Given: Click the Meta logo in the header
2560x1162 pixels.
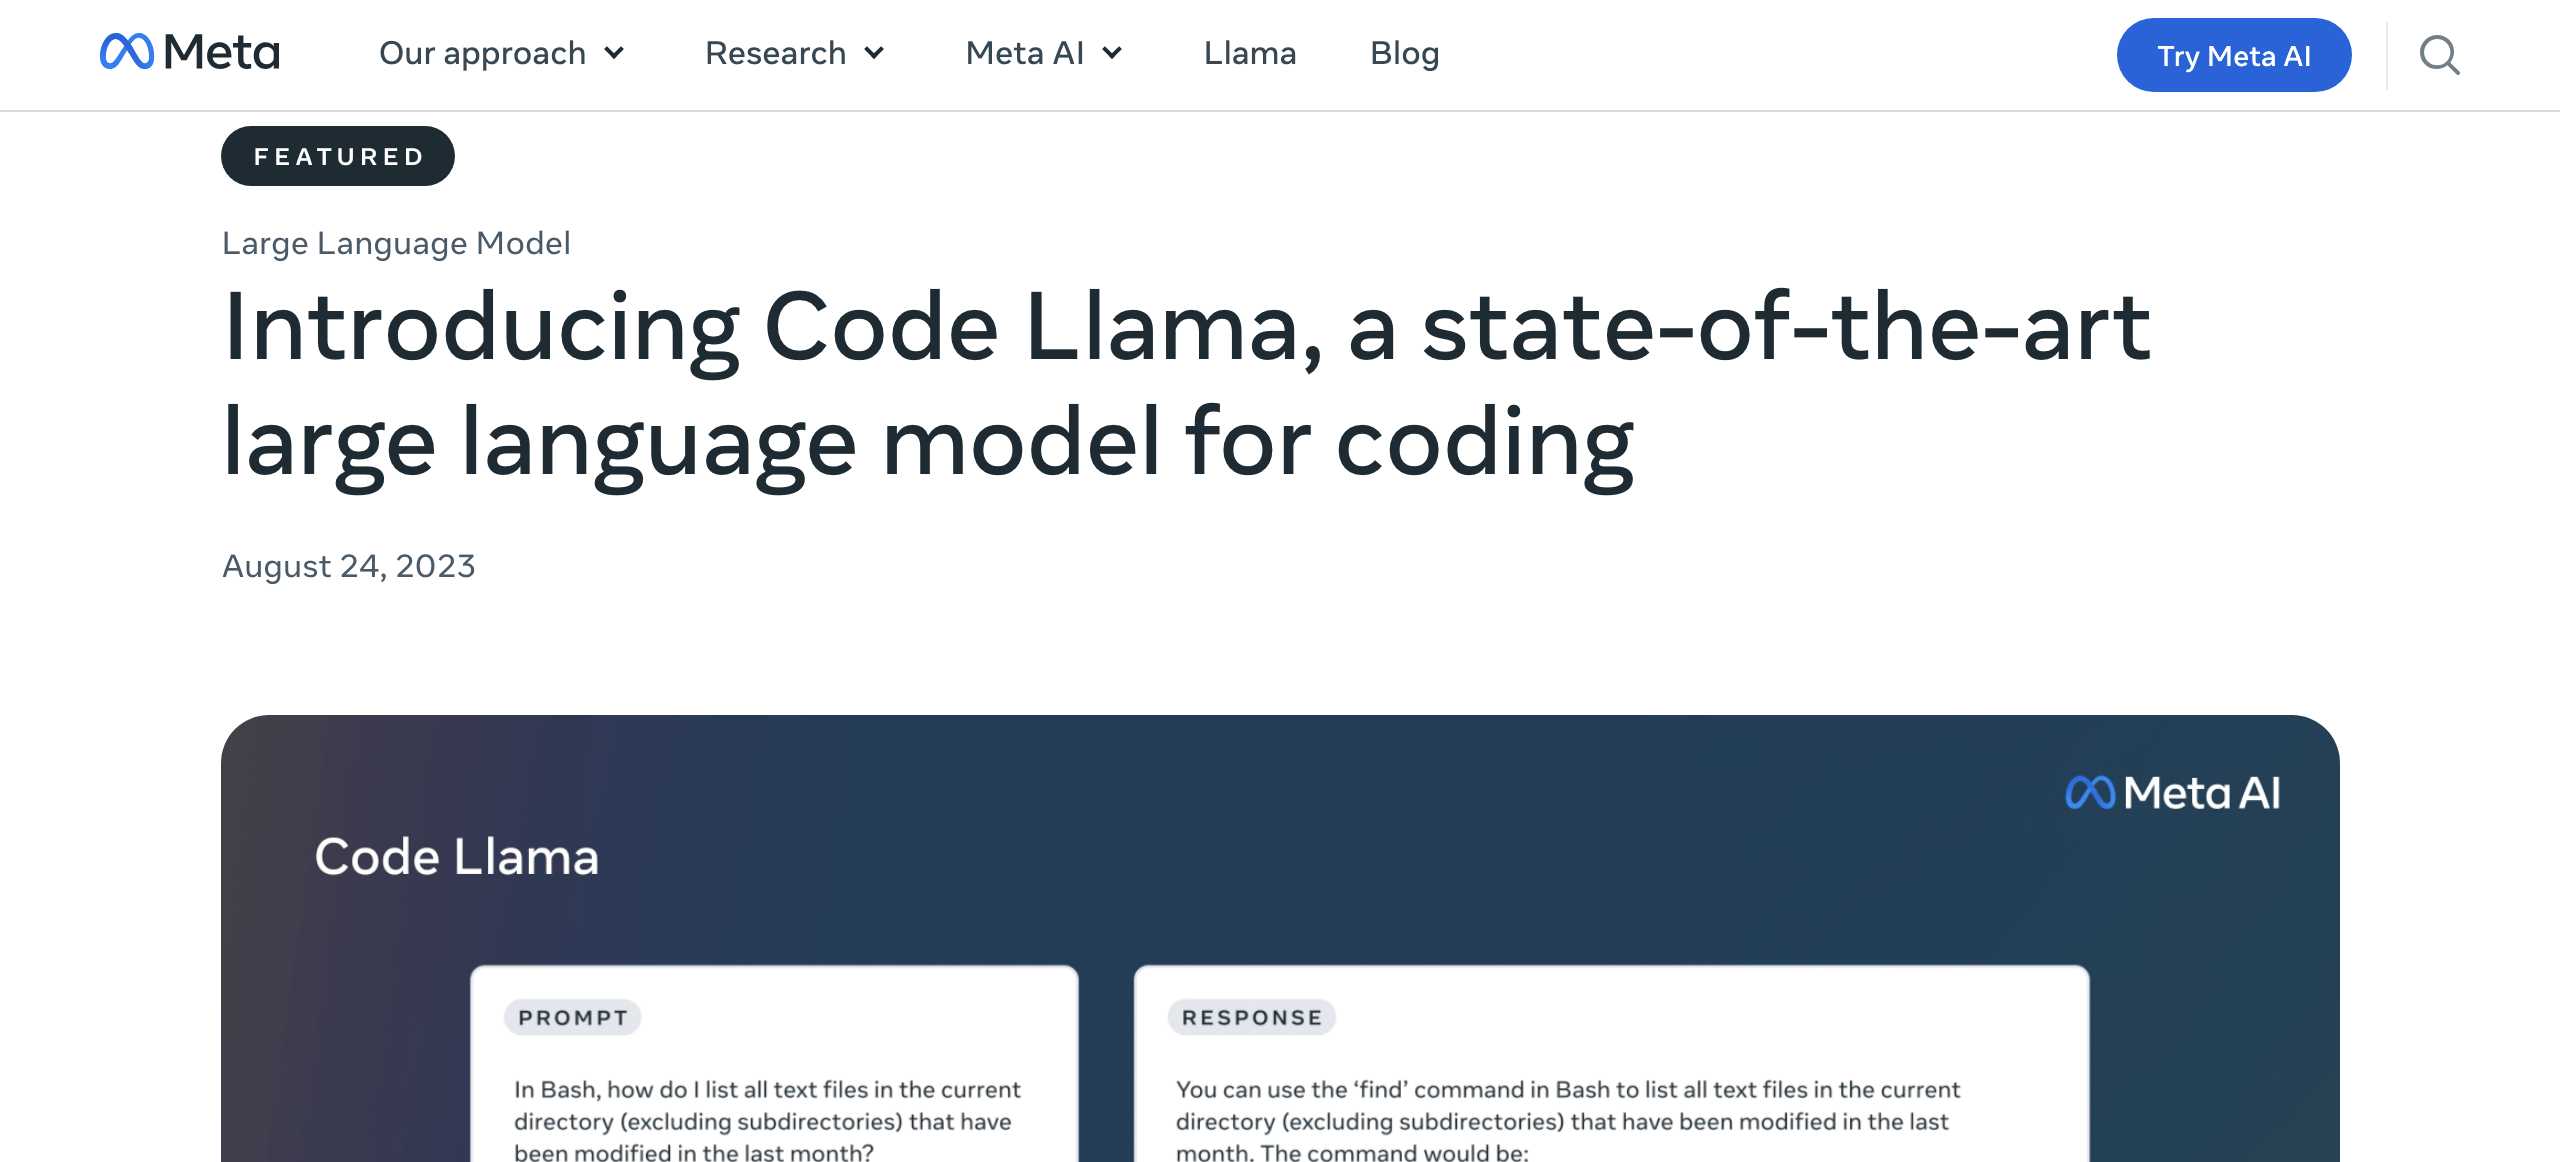Looking at the screenshot, I should coord(190,52).
